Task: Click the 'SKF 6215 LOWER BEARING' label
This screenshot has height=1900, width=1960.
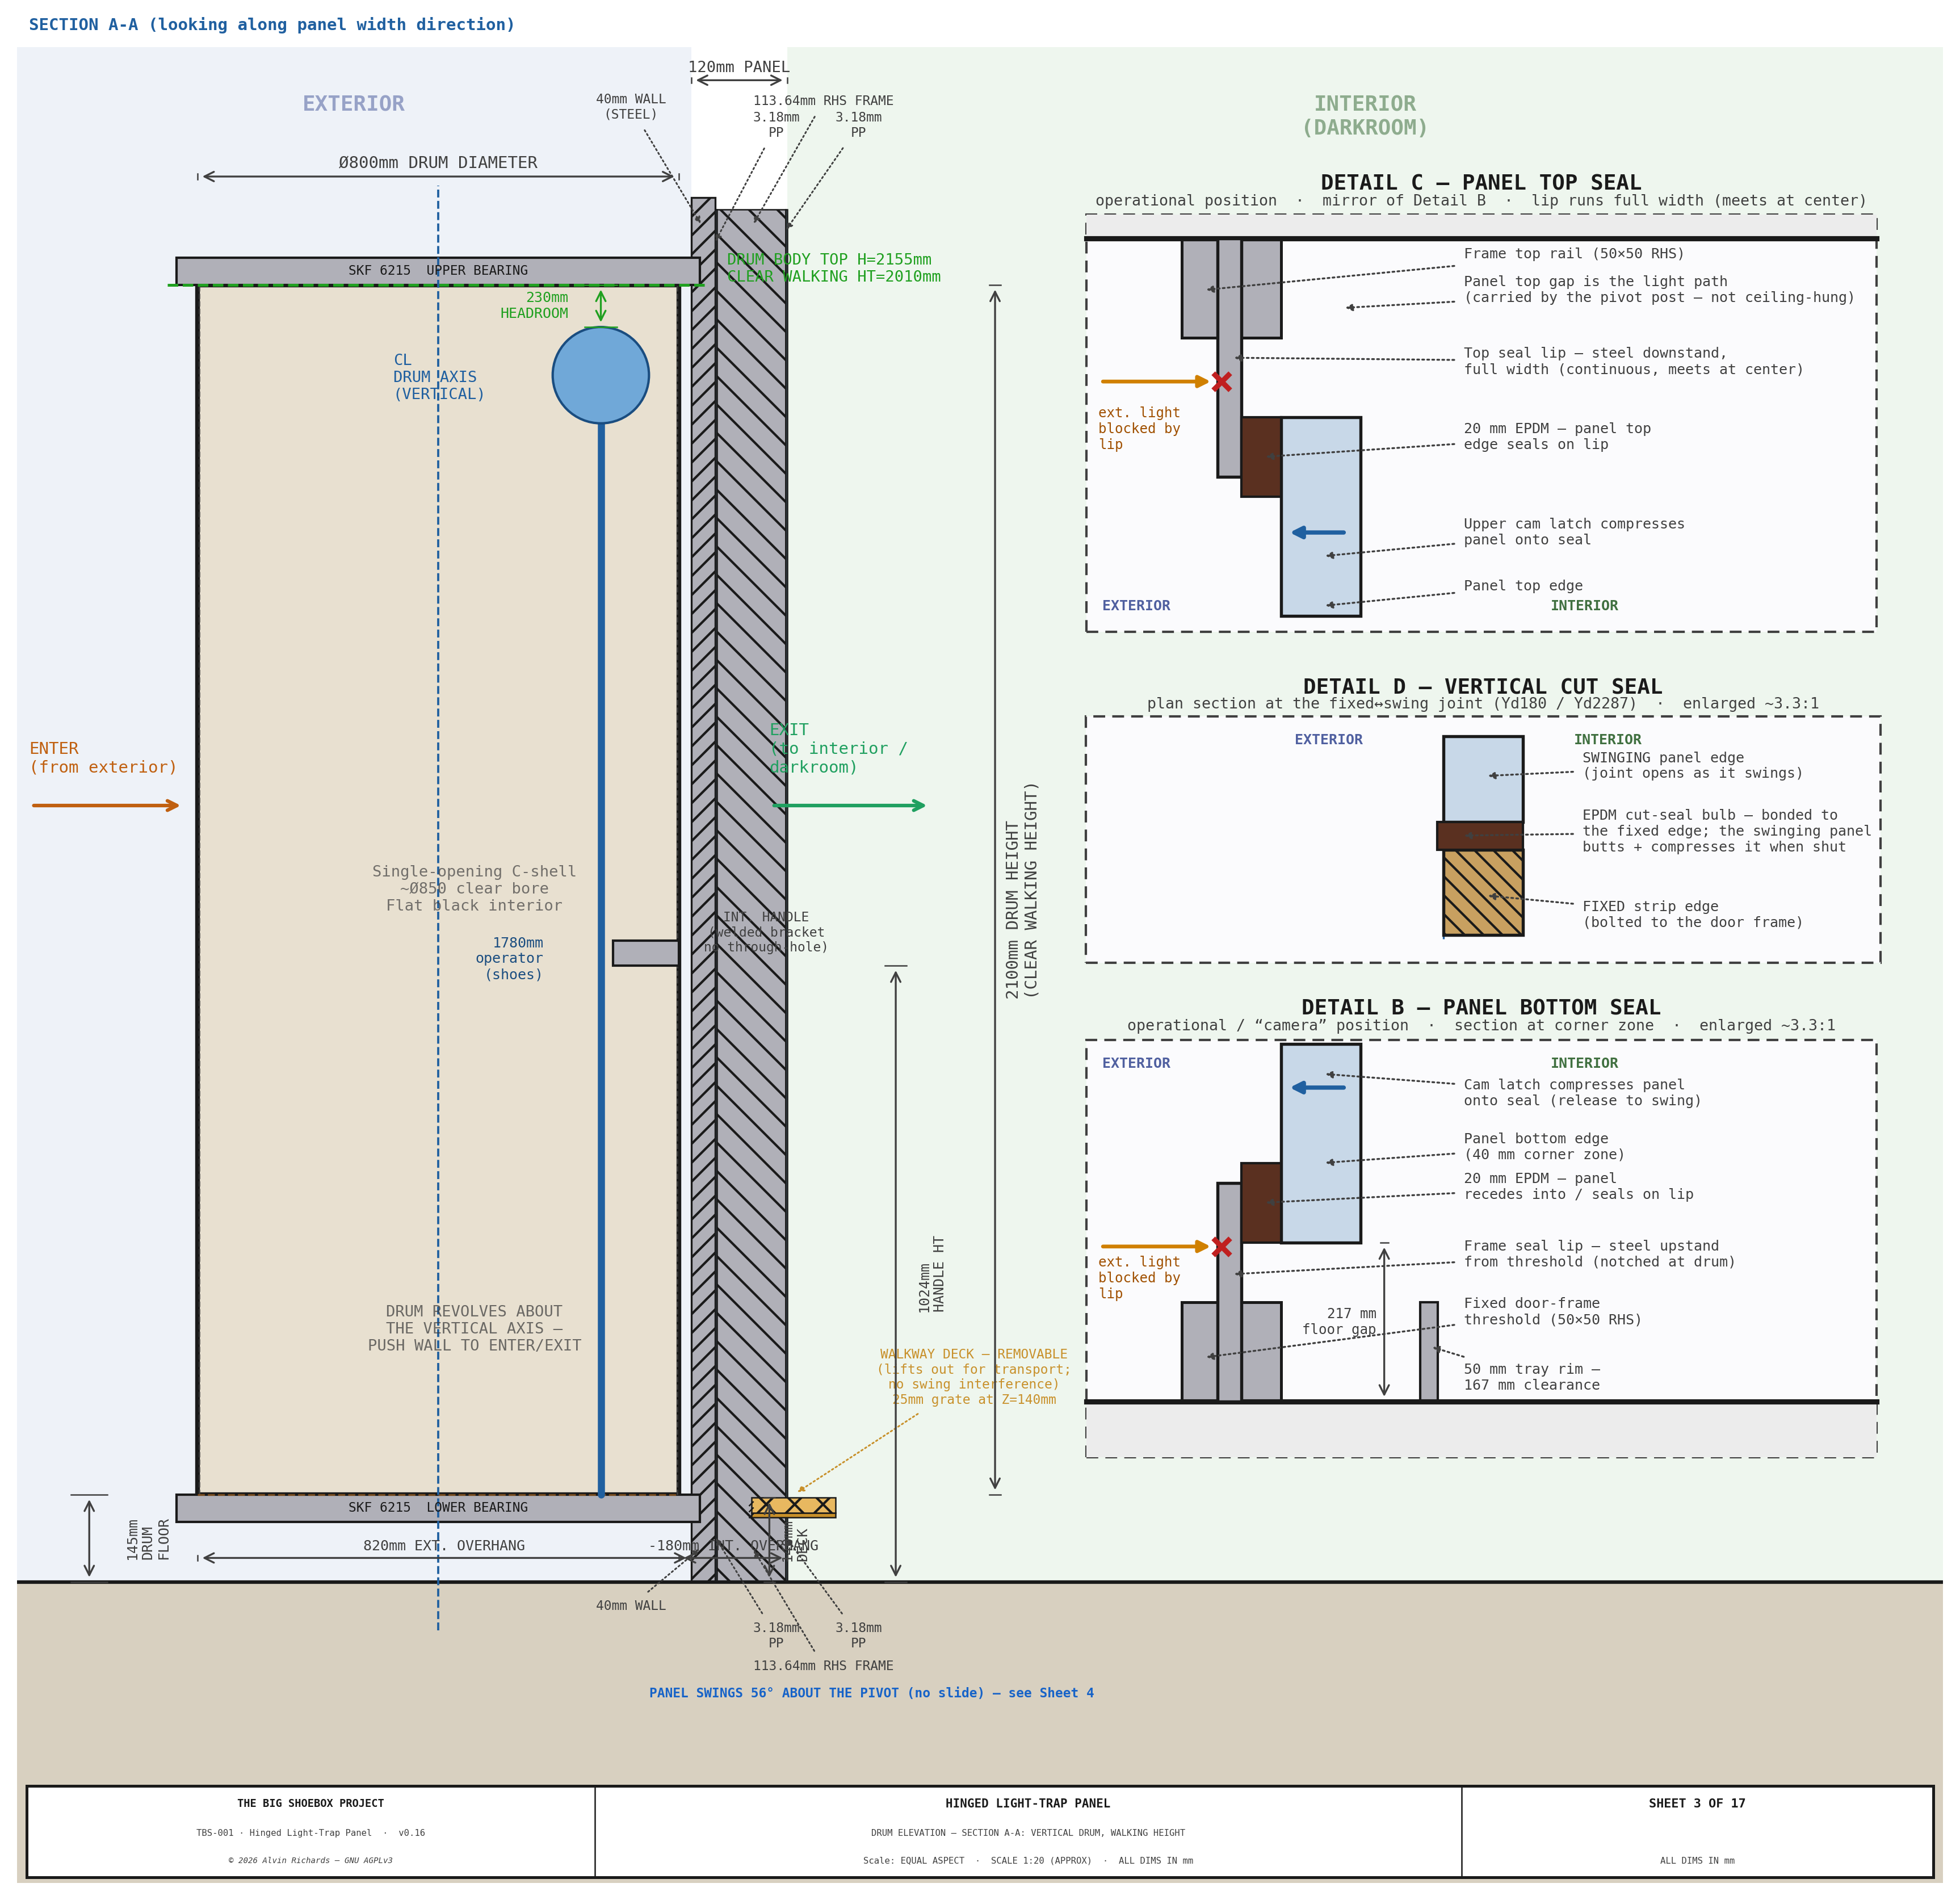Action: pyautogui.click(x=438, y=1507)
